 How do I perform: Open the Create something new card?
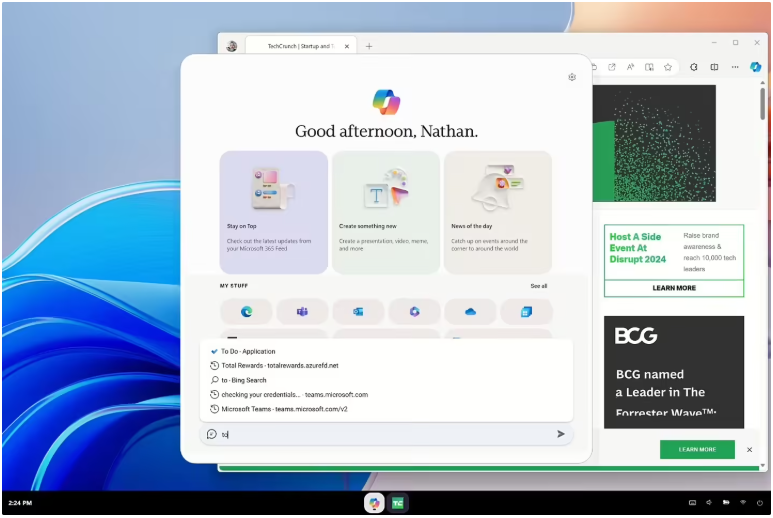coord(386,212)
